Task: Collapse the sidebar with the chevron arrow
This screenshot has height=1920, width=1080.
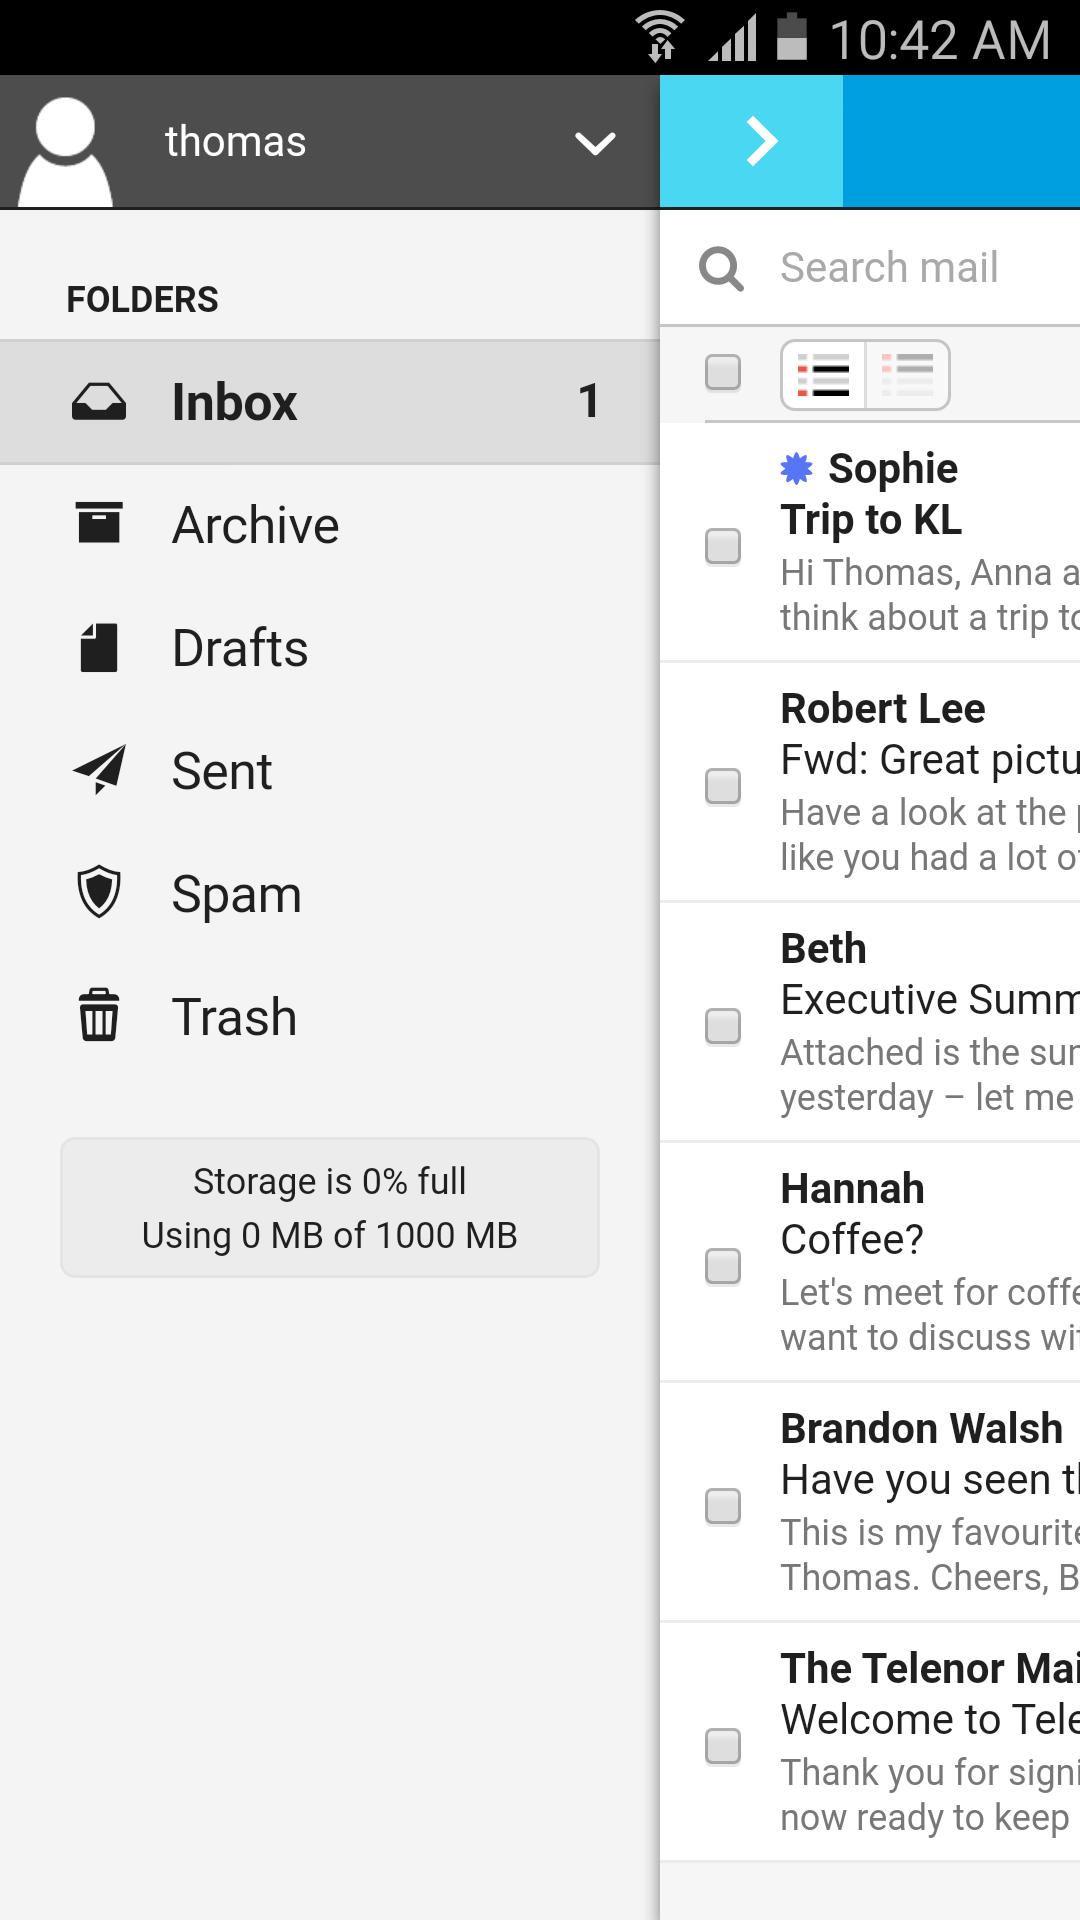Action: [761, 142]
